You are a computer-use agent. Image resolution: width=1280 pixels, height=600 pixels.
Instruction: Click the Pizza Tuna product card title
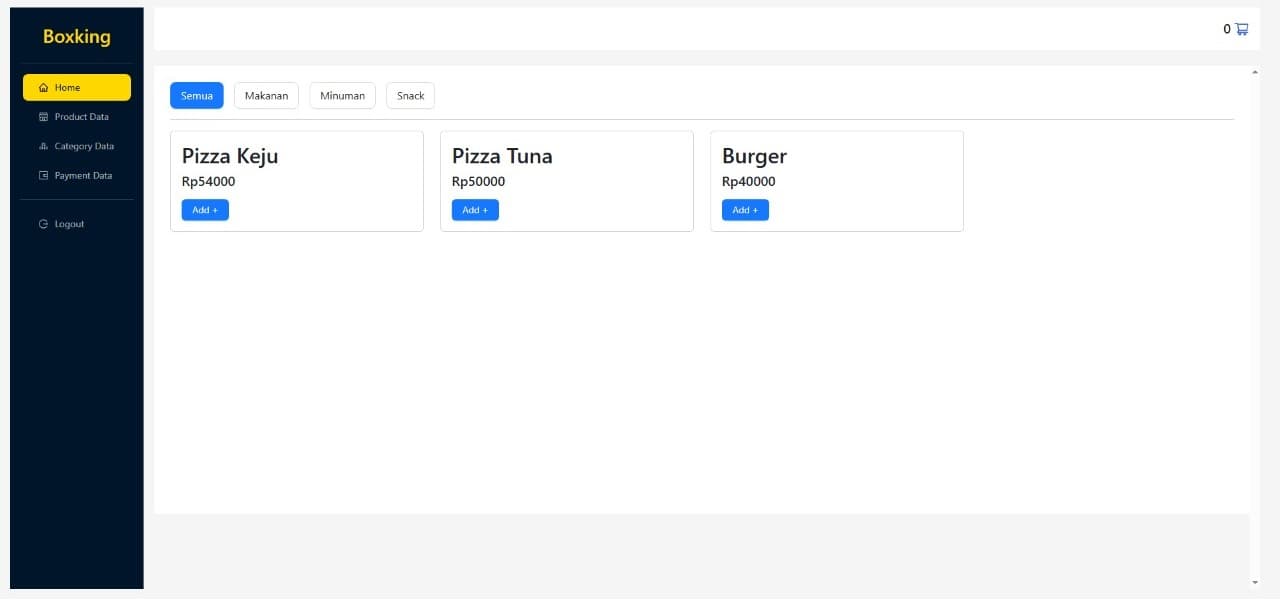pyautogui.click(x=502, y=156)
